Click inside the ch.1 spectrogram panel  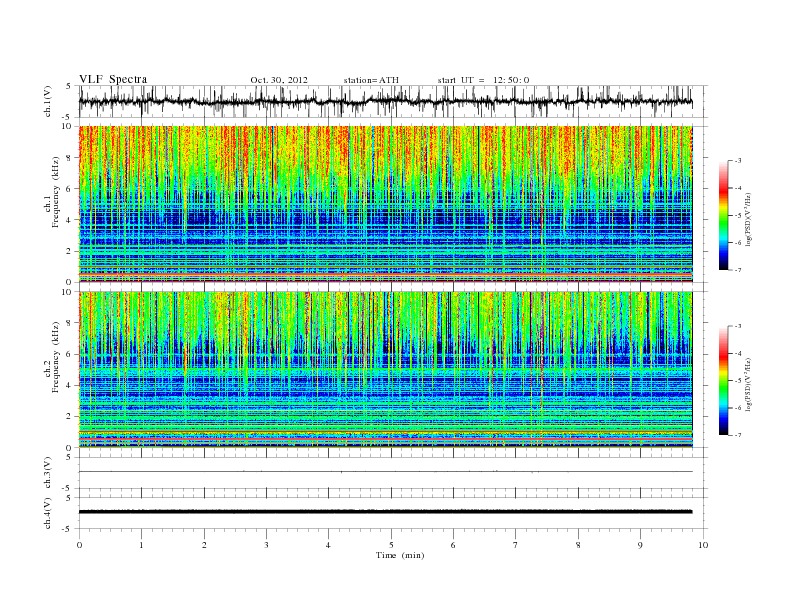[385, 204]
